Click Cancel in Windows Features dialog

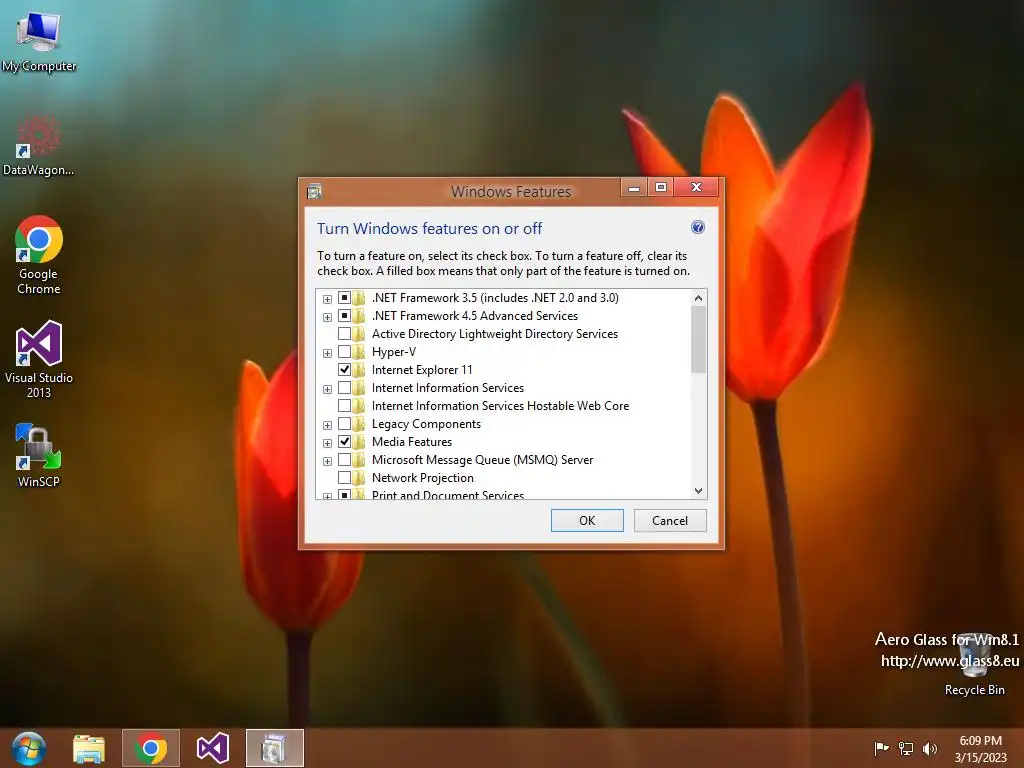670,520
